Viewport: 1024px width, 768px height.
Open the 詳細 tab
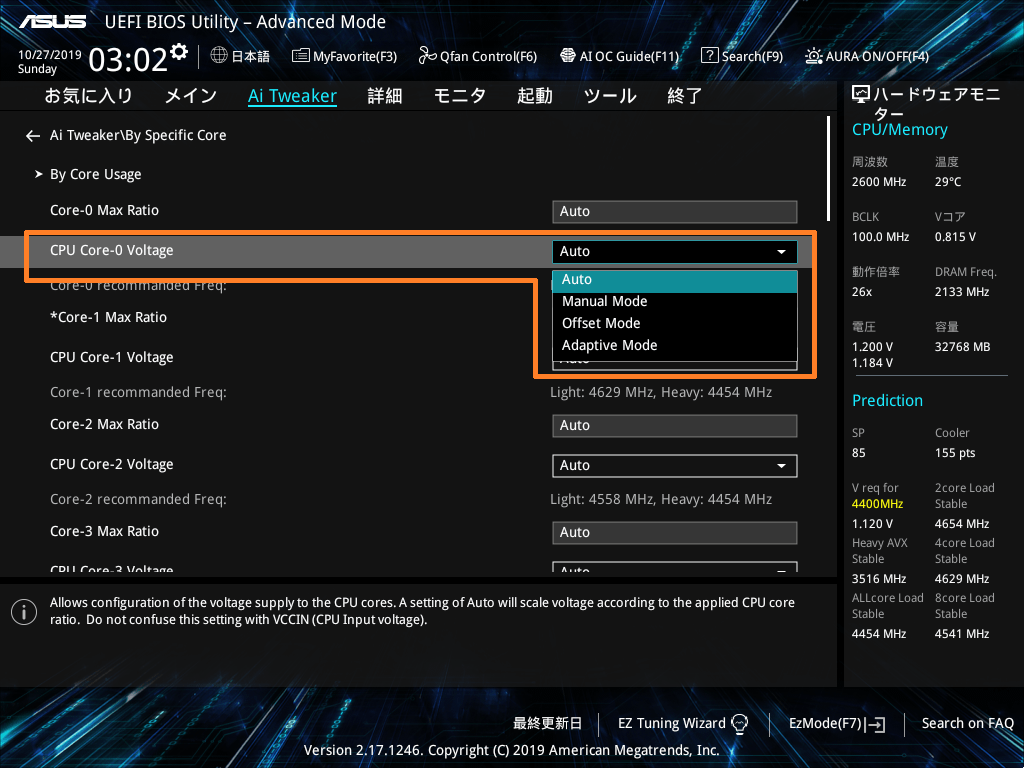pyautogui.click(x=385, y=96)
